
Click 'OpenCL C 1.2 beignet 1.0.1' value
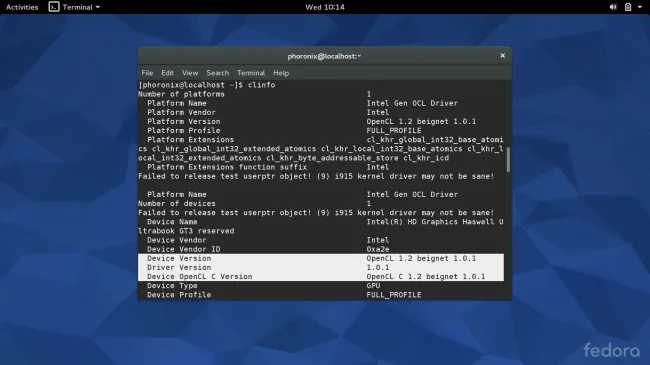point(426,277)
